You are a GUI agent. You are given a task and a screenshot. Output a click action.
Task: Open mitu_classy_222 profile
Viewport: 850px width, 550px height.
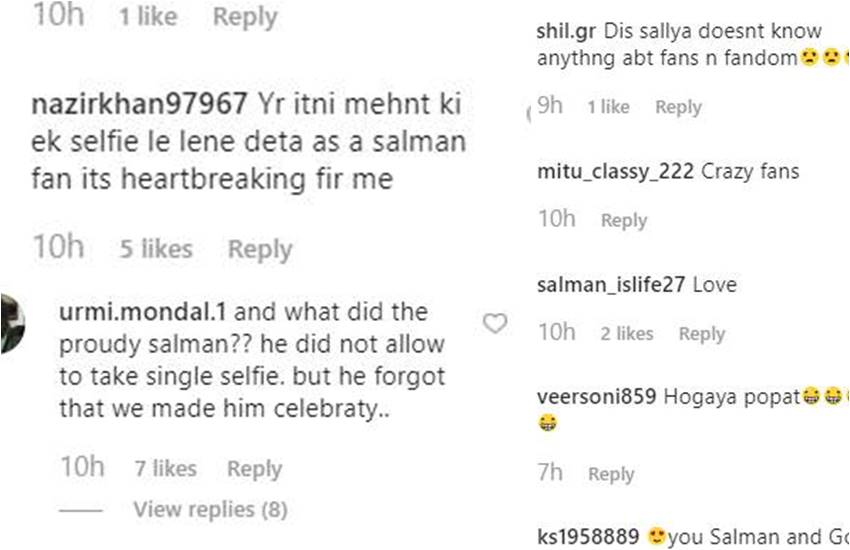click(x=615, y=171)
